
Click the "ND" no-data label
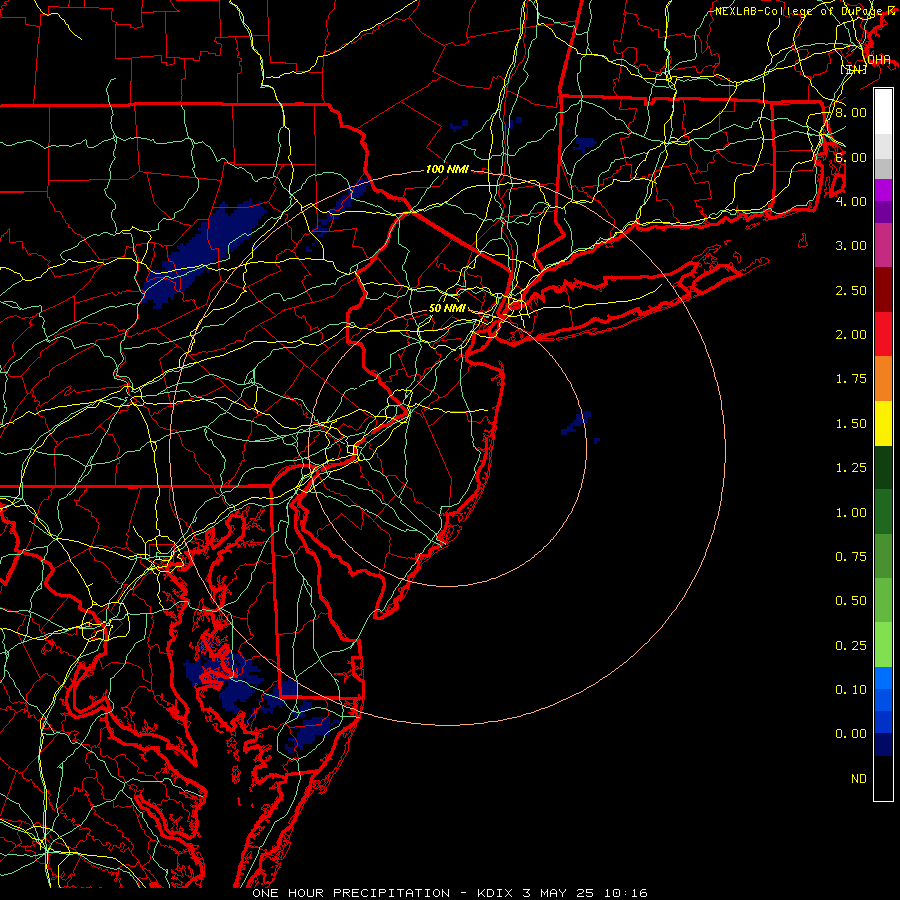pos(859,779)
